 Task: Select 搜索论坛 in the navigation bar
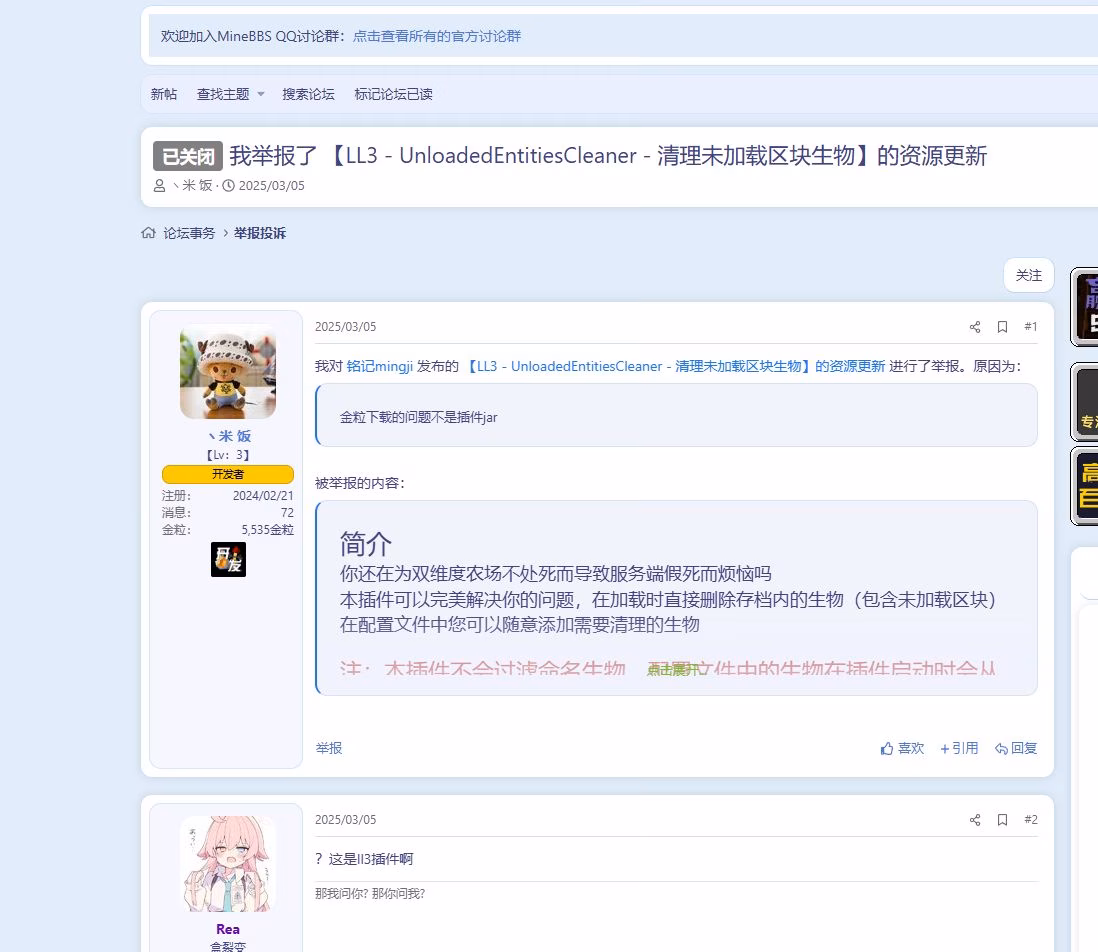click(308, 94)
